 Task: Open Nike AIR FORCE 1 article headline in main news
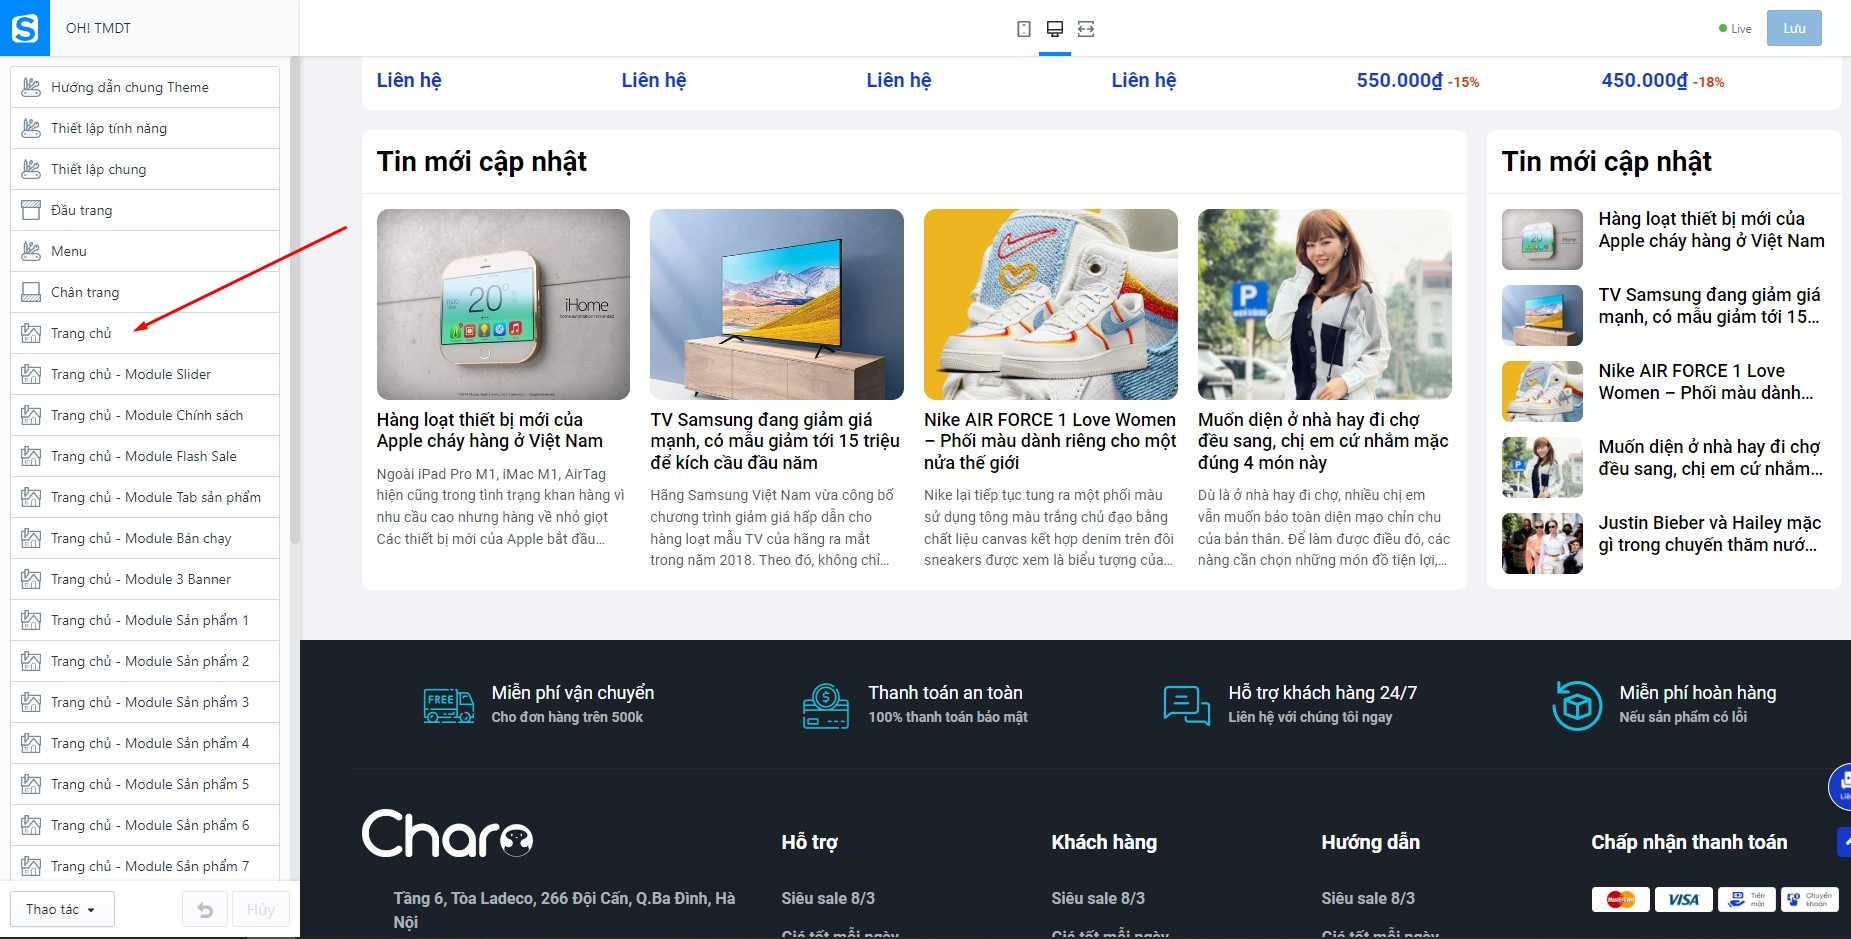pos(1050,441)
